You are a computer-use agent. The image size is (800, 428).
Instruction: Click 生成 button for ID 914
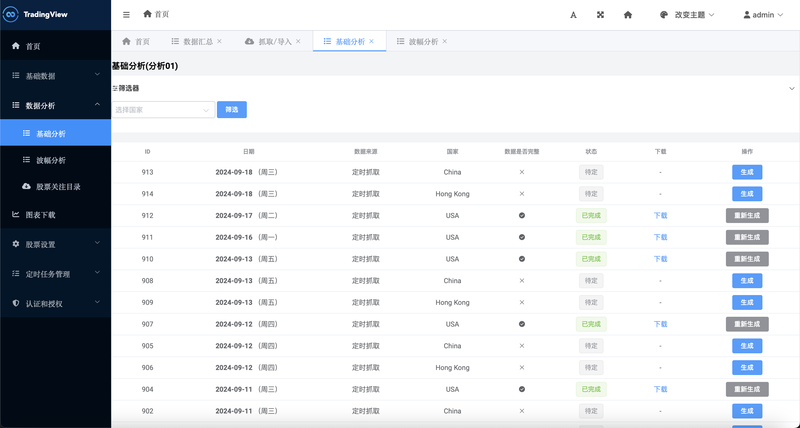(747, 194)
